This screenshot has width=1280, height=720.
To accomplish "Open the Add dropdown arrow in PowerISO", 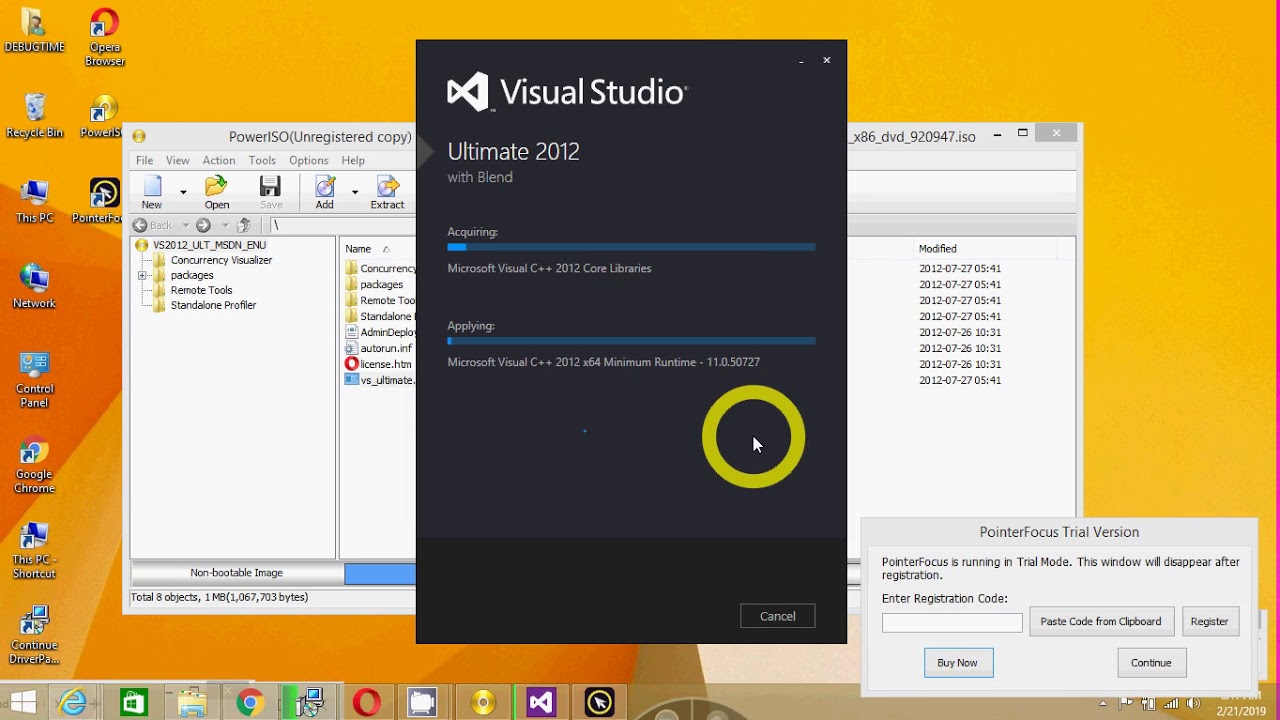I will (355, 191).
